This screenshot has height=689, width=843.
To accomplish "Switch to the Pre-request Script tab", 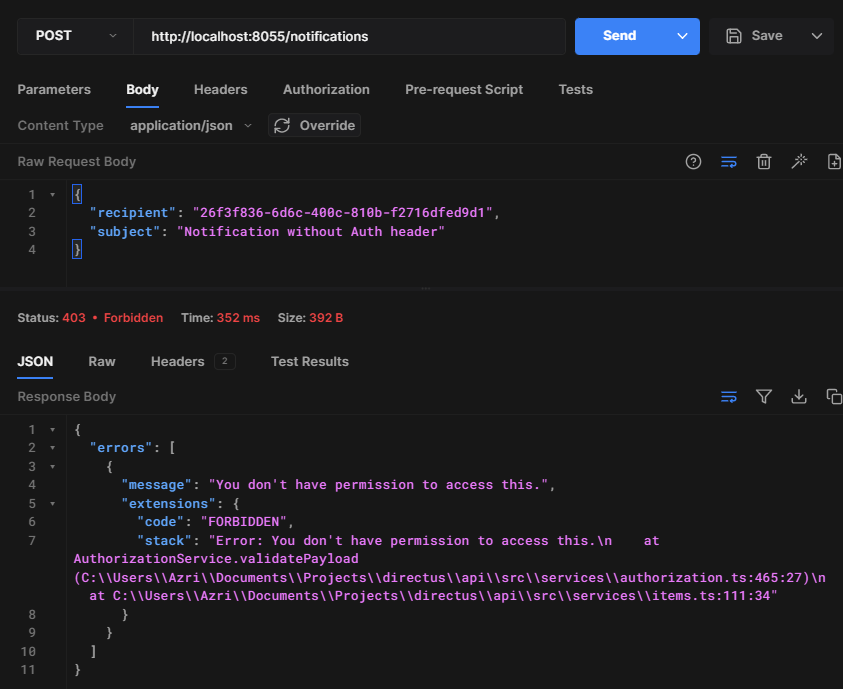I will (x=464, y=89).
